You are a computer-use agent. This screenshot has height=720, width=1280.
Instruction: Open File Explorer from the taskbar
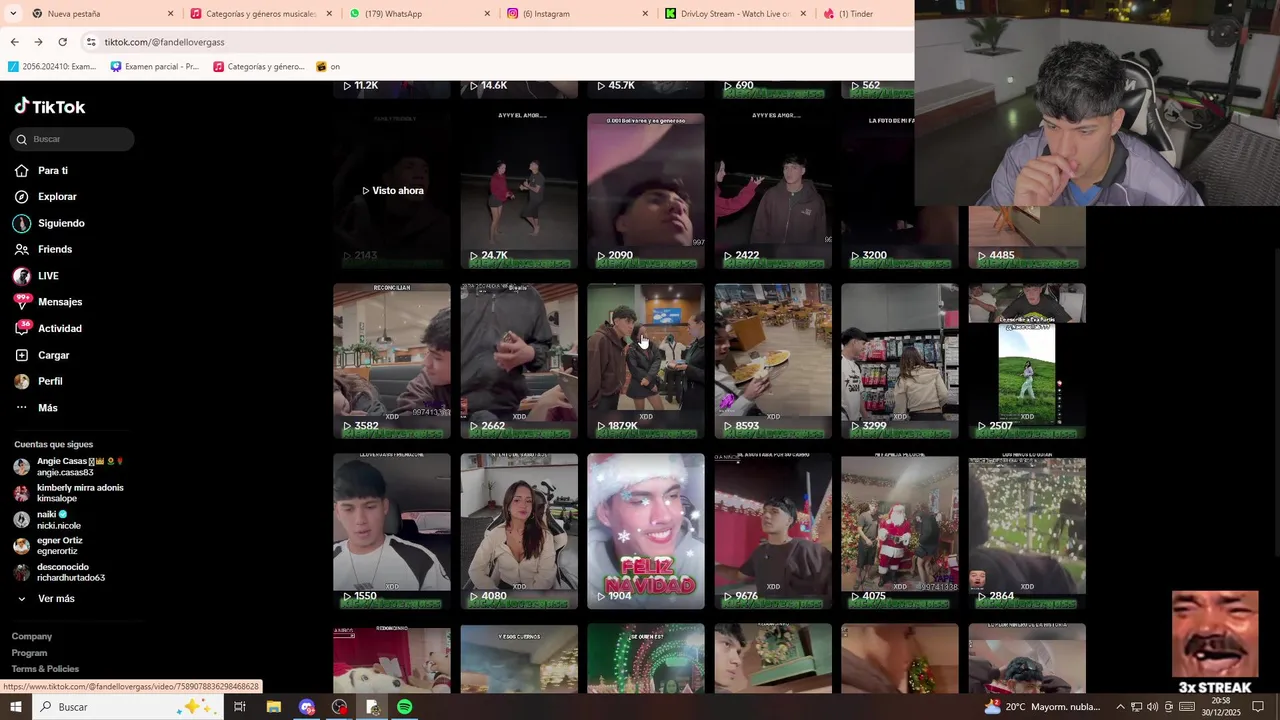coord(273,707)
